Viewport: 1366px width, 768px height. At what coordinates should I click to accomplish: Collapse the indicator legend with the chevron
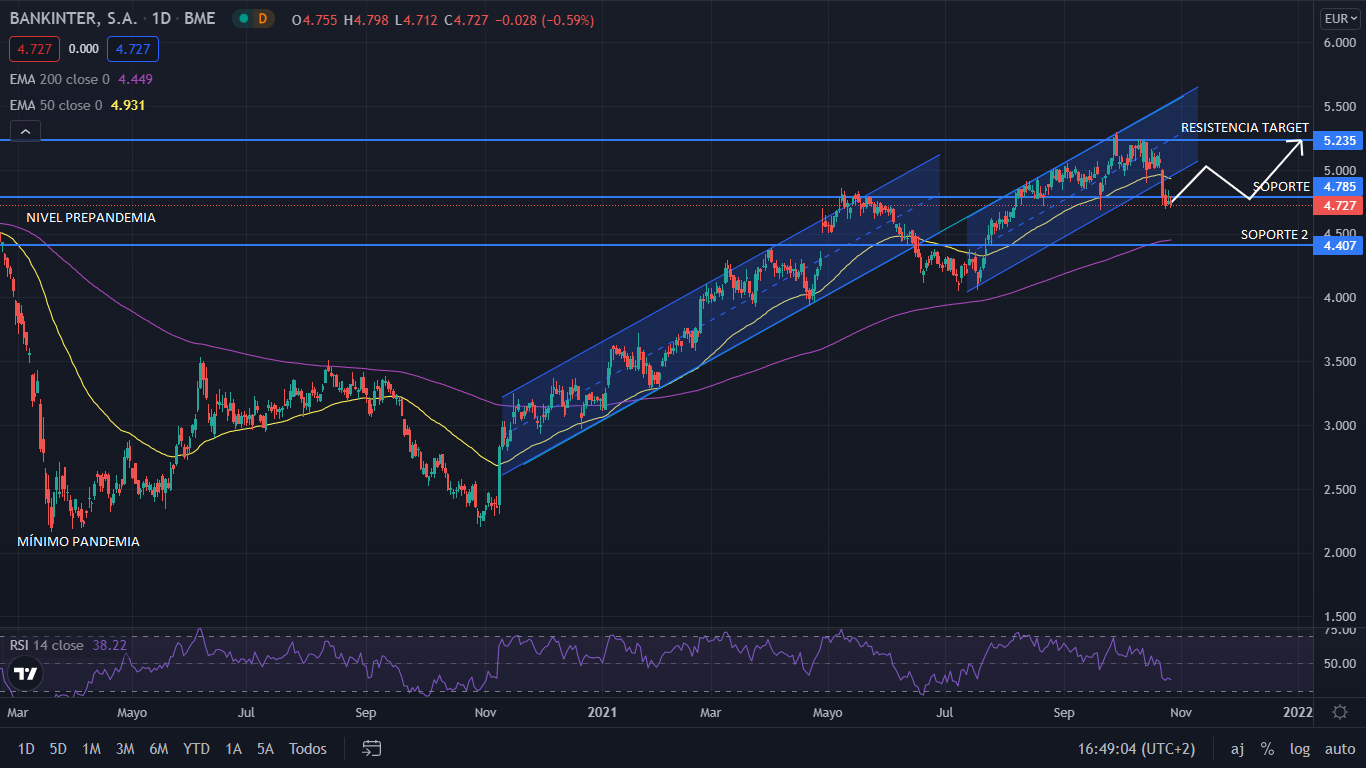[25, 131]
